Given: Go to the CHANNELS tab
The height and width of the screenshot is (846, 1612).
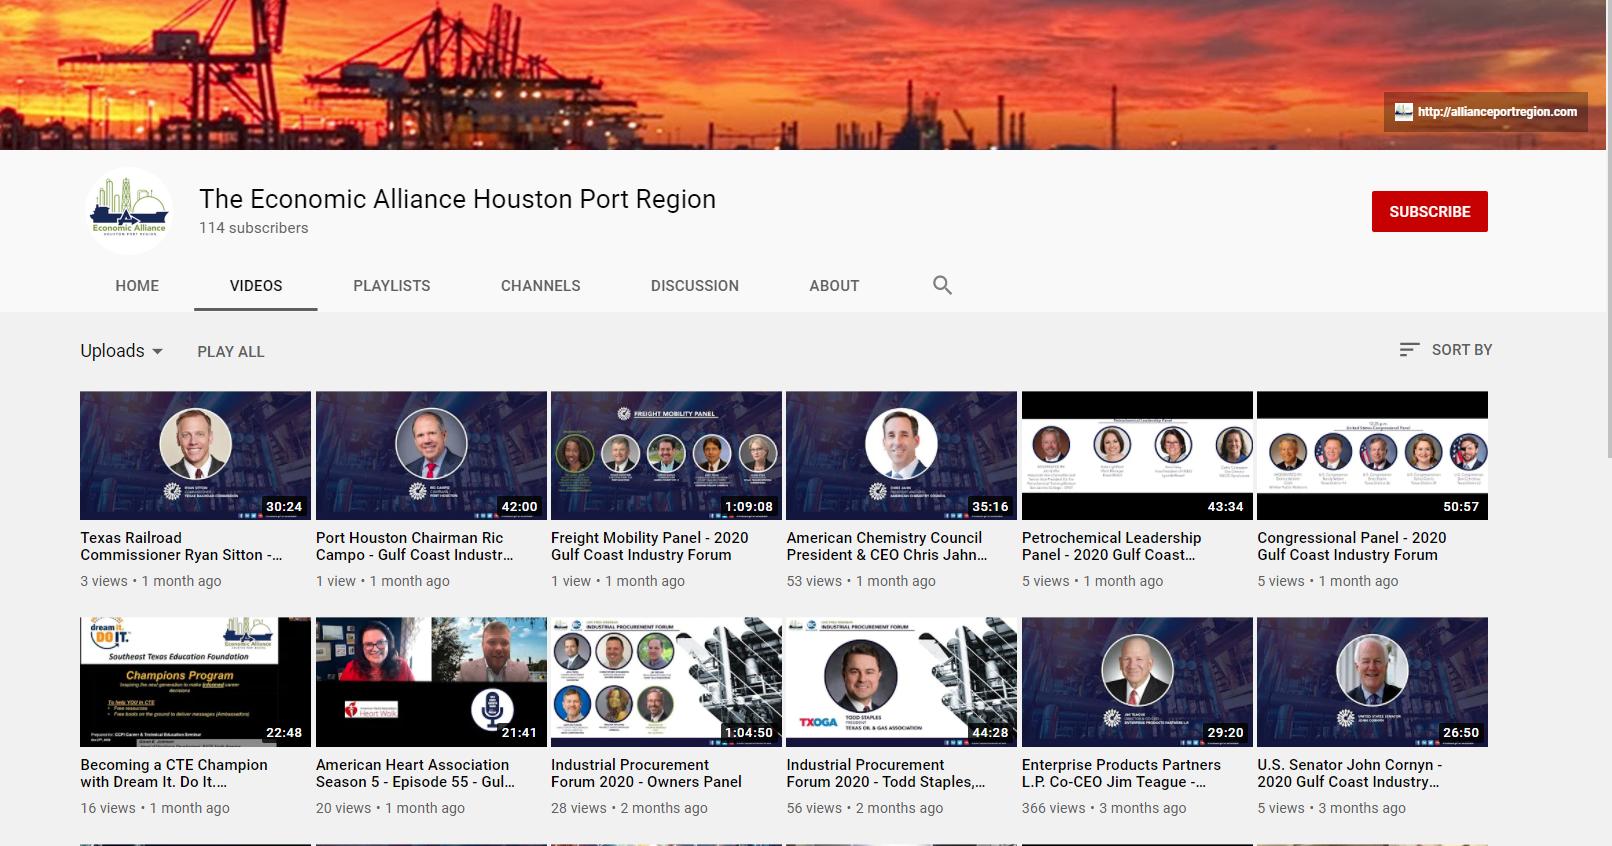Looking at the screenshot, I should tap(541, 285).
